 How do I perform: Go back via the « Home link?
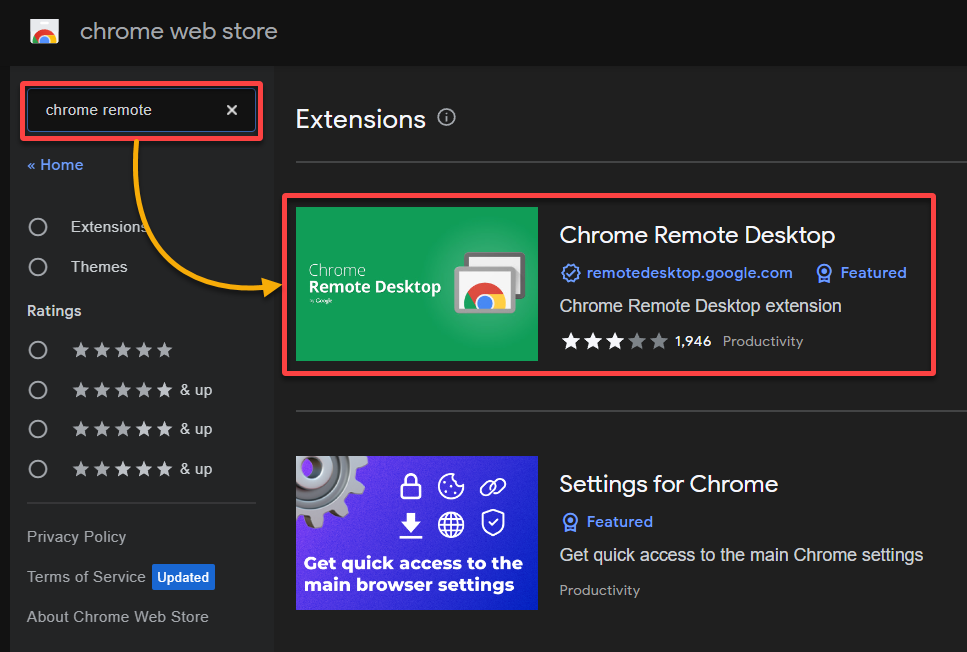click(x=55, y=165)
